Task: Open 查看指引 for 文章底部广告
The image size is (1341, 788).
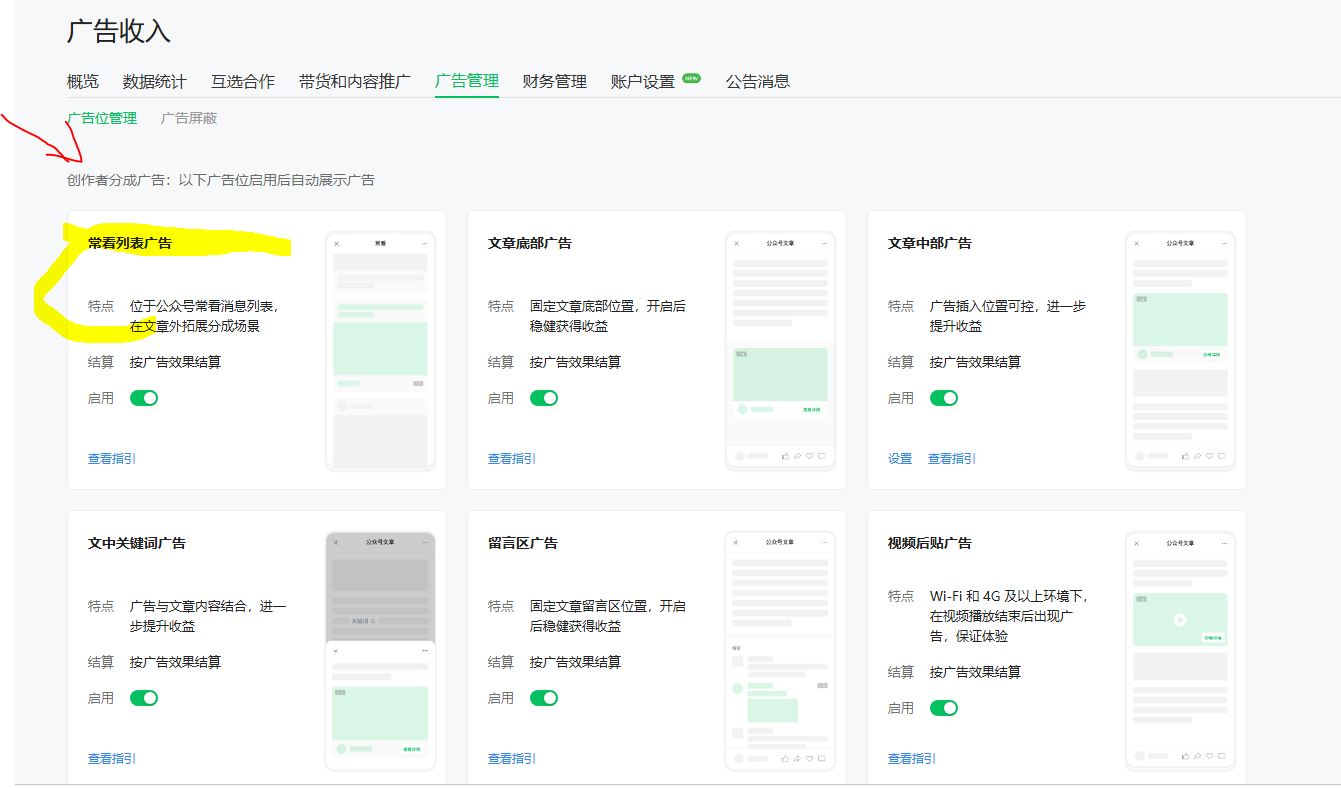Action: tap(512, 458)
